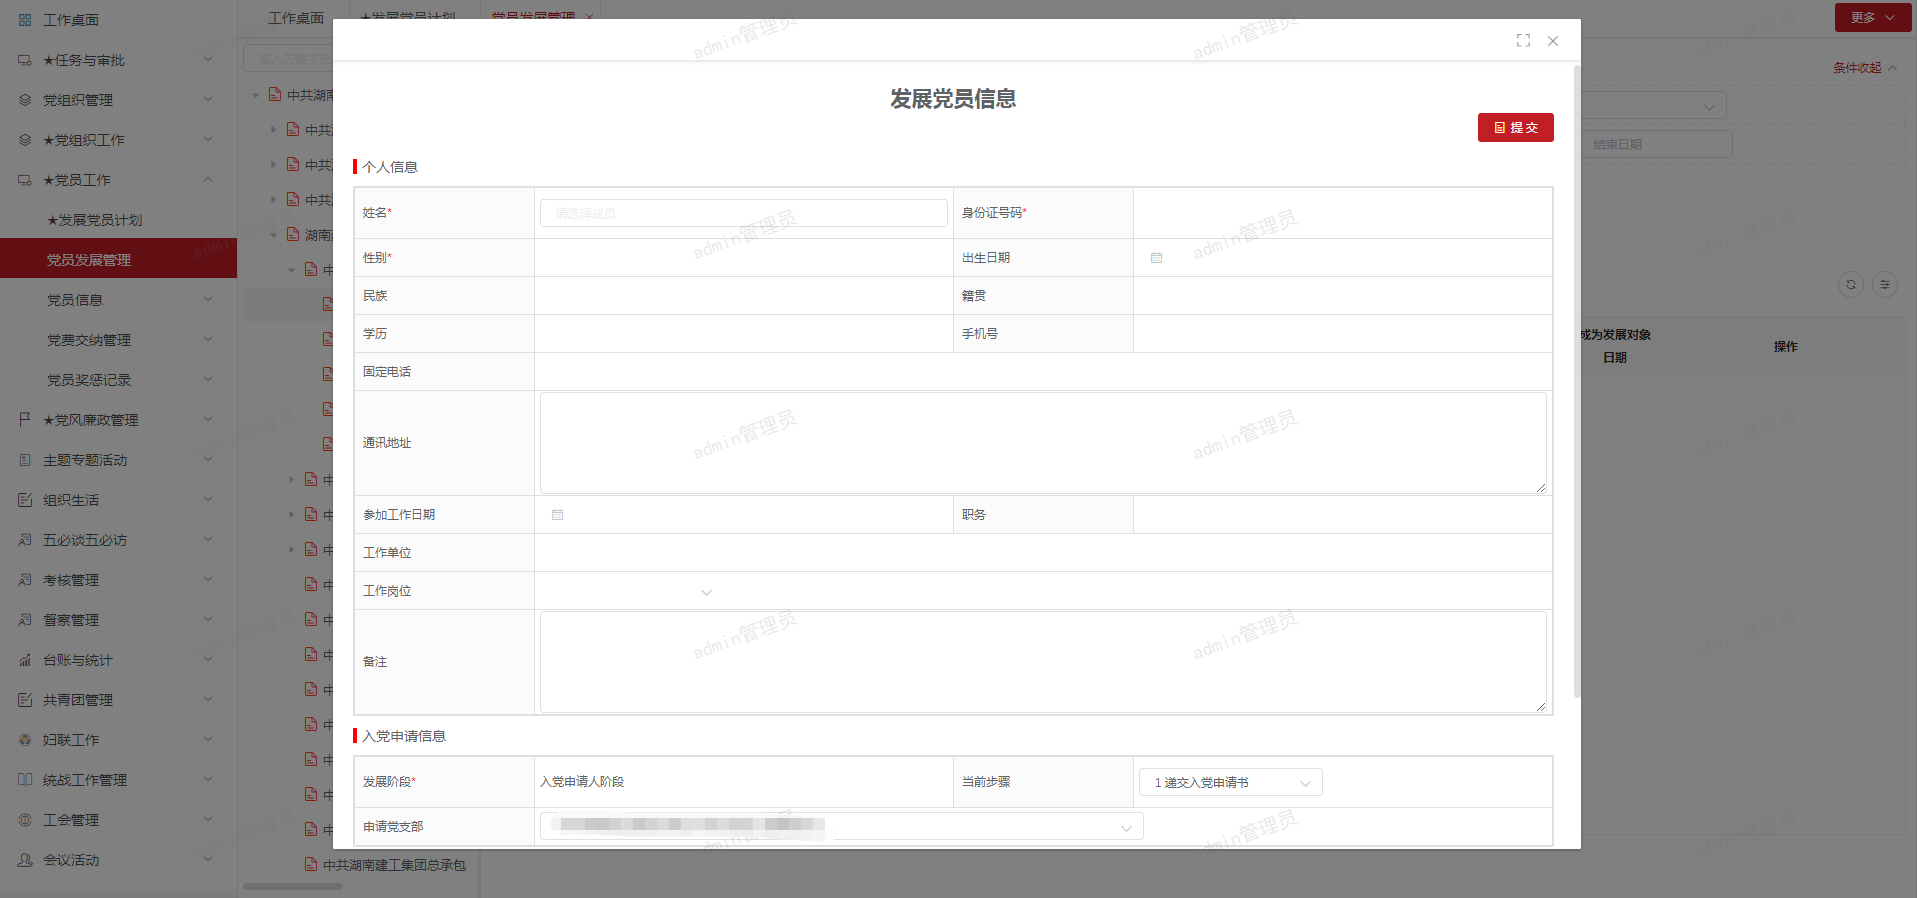1917x898 pixels.
Task: Click the 工作桌面 grid icon in sidebar
Action: pyautogui.click(x=25, y=20)
